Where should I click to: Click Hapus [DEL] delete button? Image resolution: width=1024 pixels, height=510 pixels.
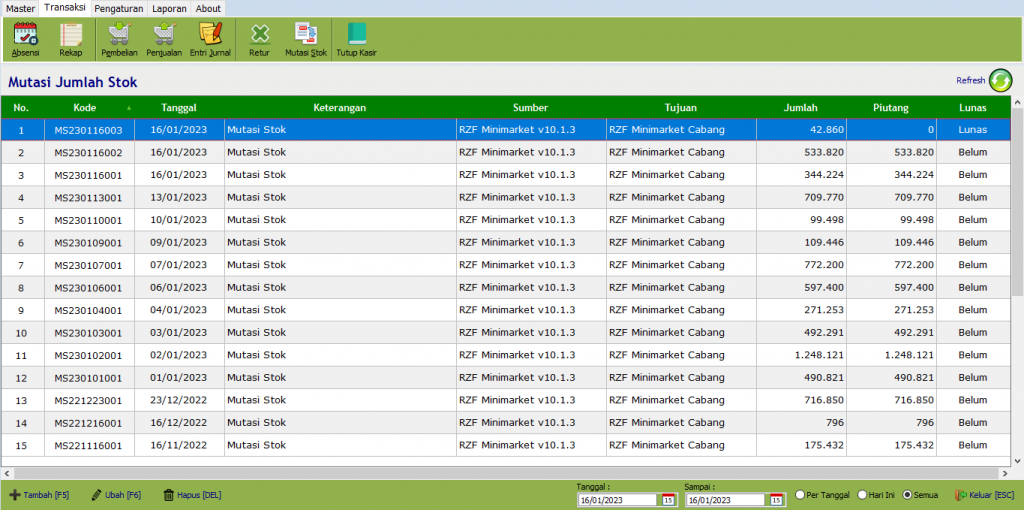[x=192, y=495]
